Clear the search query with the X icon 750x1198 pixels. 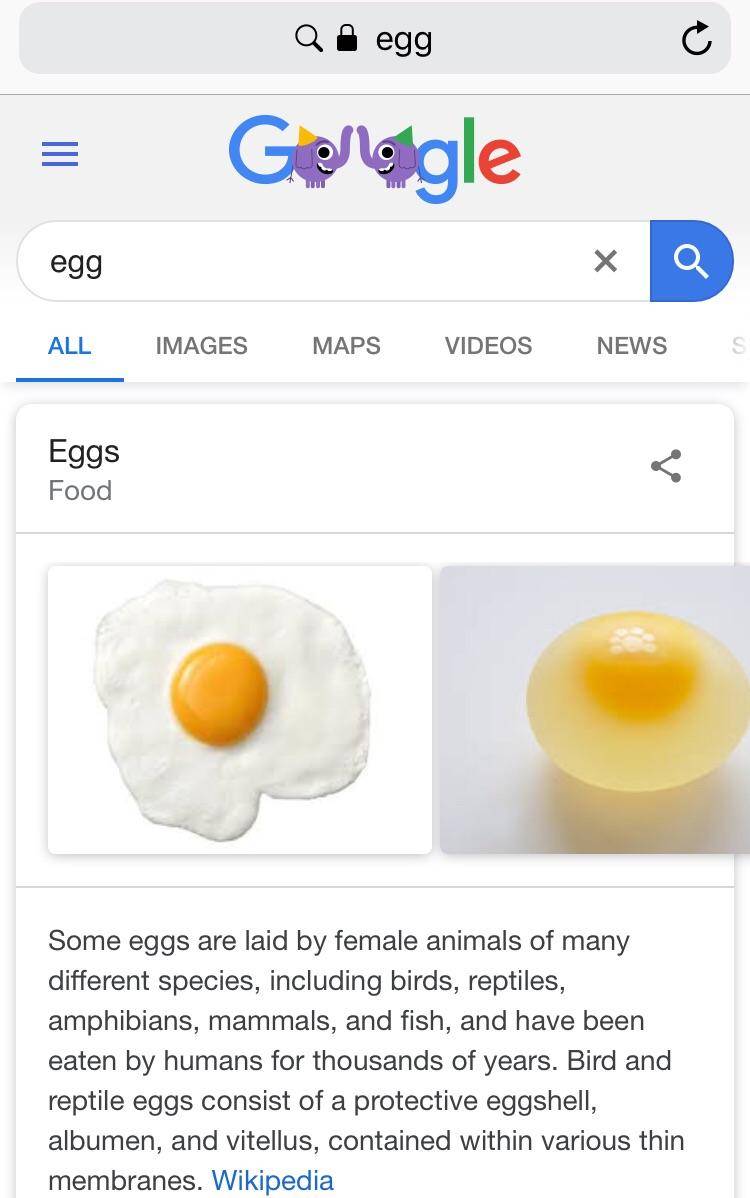point(605,261)
